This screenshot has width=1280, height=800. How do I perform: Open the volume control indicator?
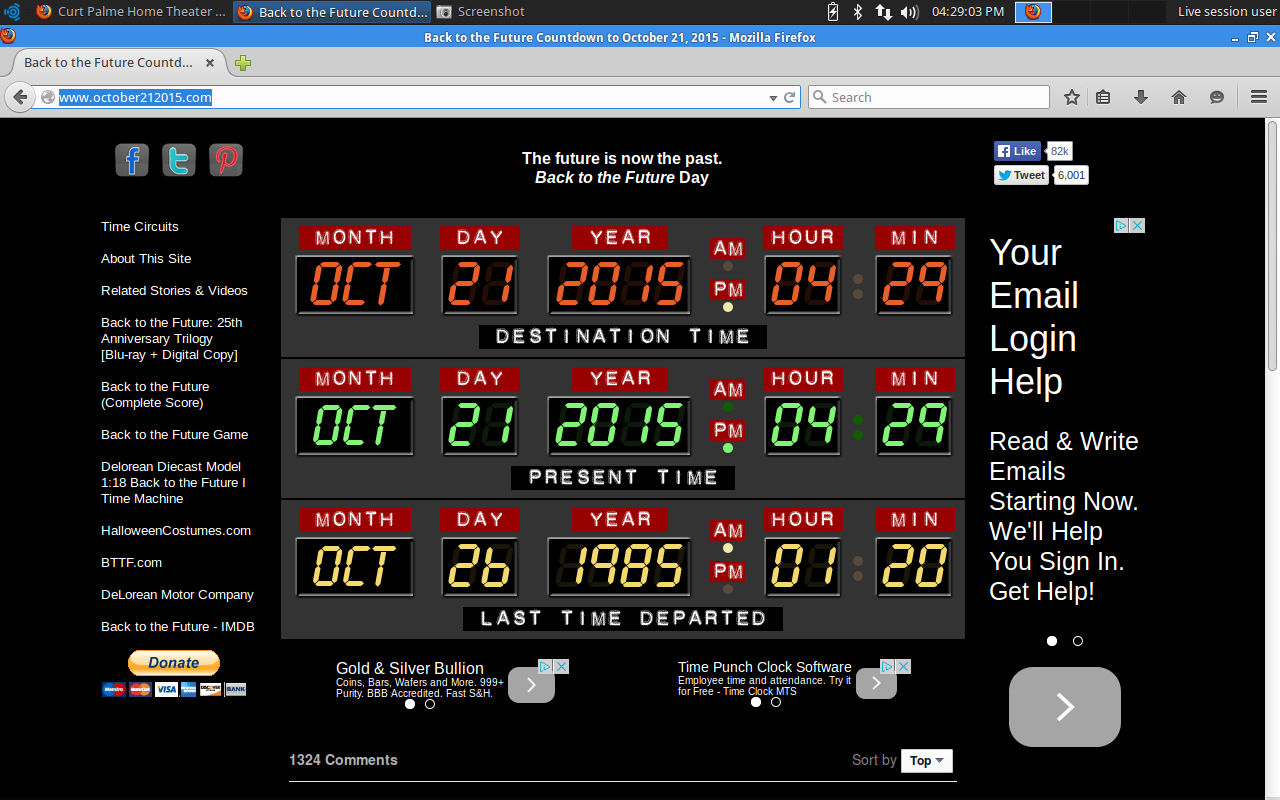(x=909, y=12)
